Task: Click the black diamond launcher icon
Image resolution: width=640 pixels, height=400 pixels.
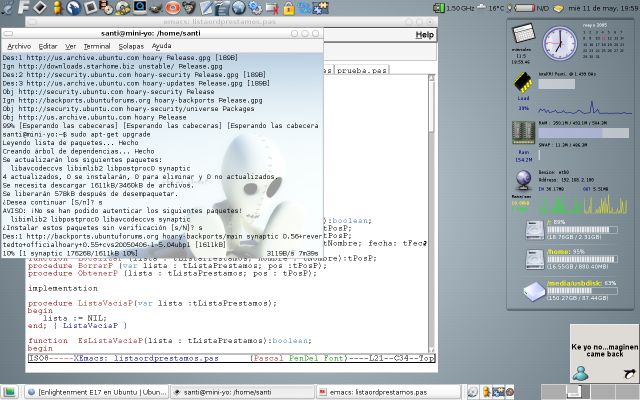Action: click(x=40, y=7)
